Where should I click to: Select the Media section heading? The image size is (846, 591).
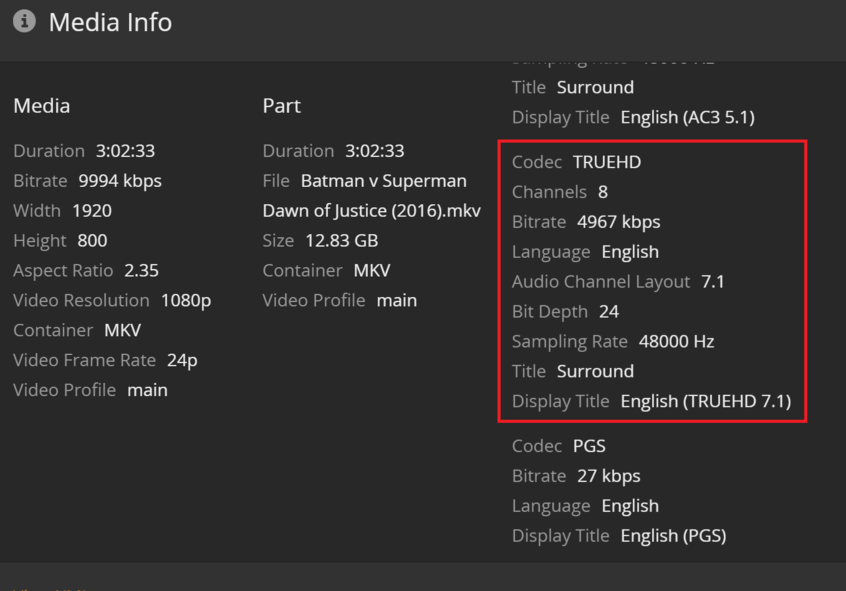(42, 106)
